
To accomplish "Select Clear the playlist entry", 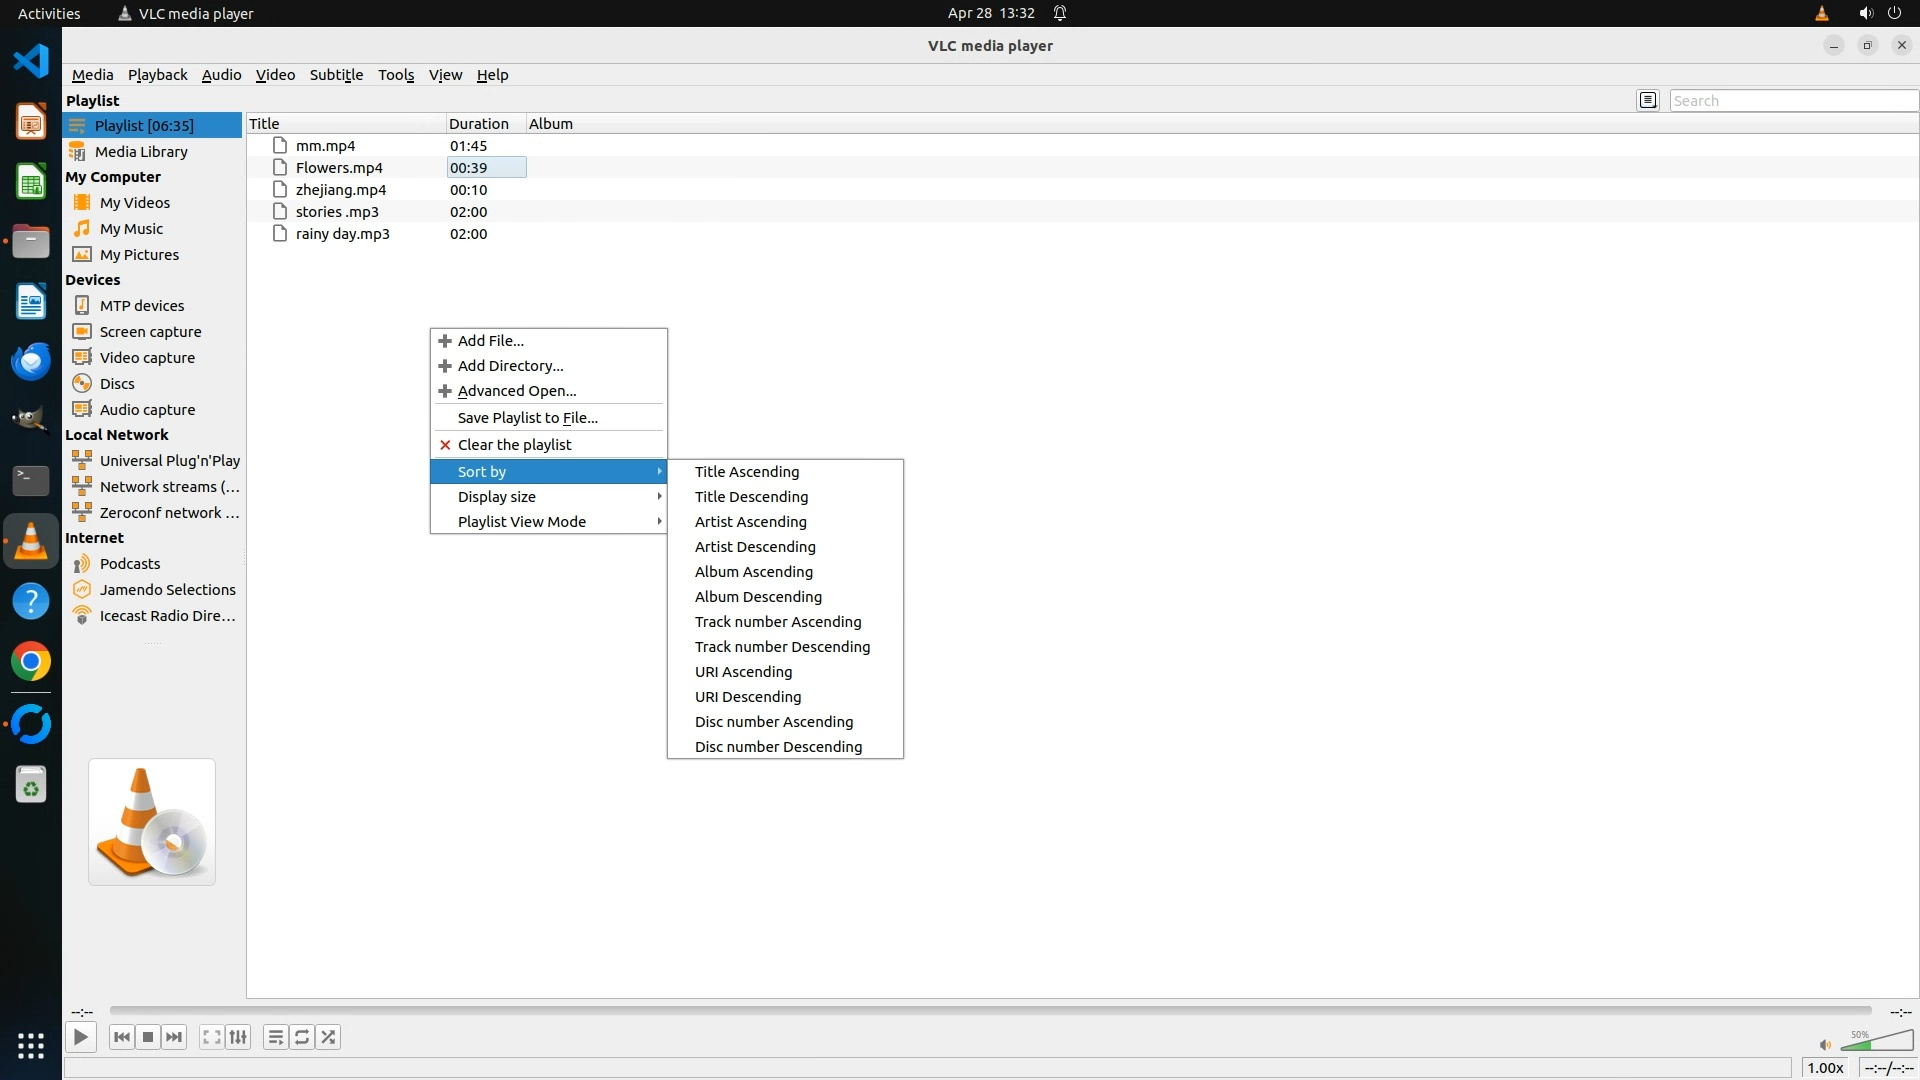I will [x=514, y=445].
